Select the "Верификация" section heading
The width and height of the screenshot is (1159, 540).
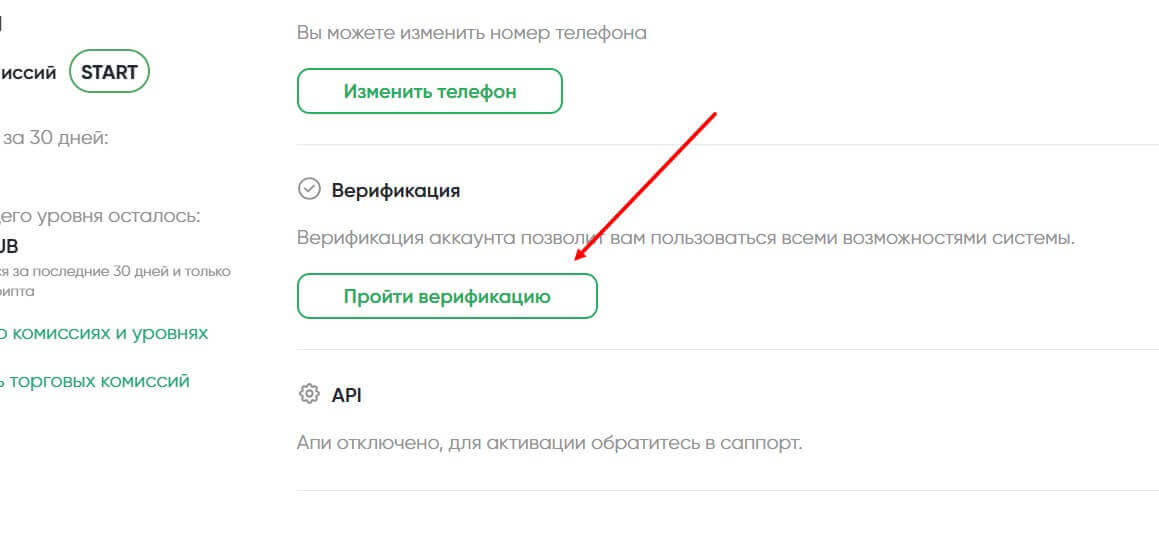point(395,190)
